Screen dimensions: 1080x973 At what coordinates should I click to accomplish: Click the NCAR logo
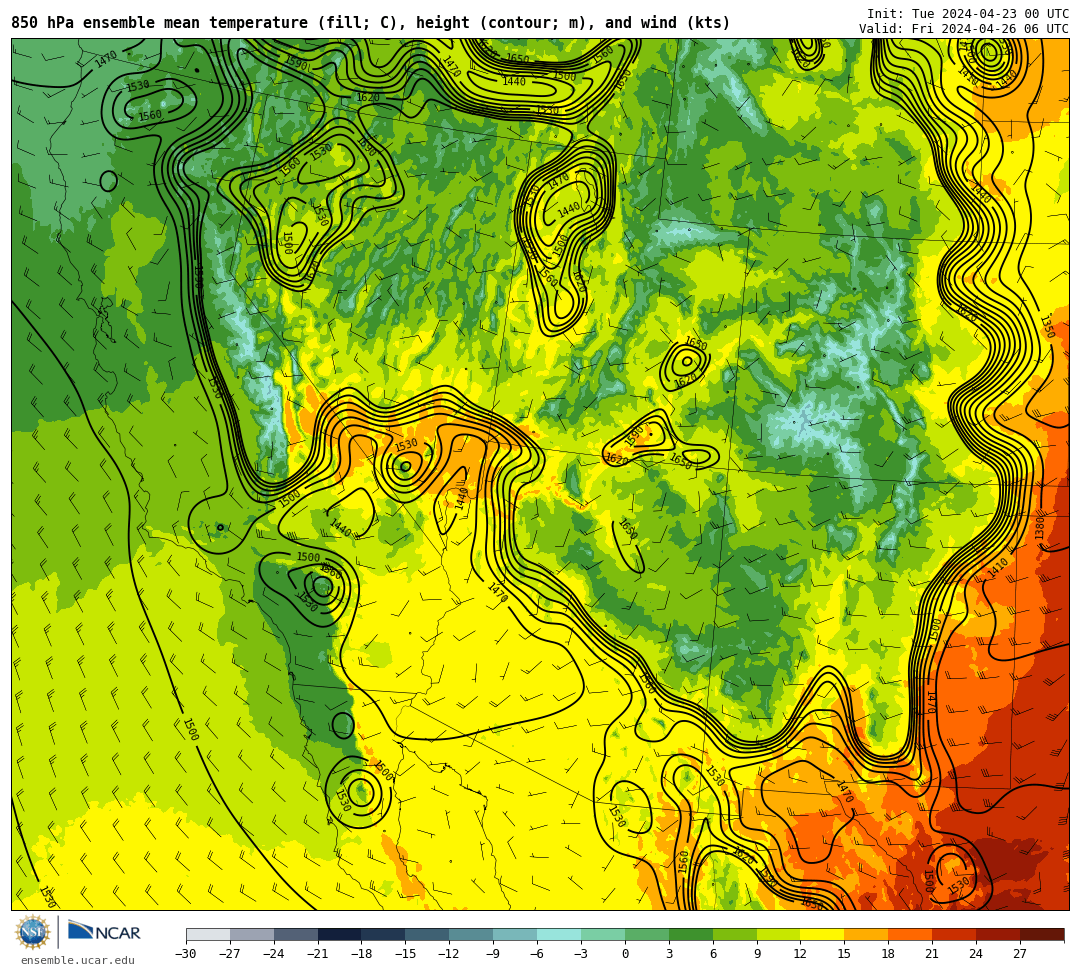coord(104,932)
